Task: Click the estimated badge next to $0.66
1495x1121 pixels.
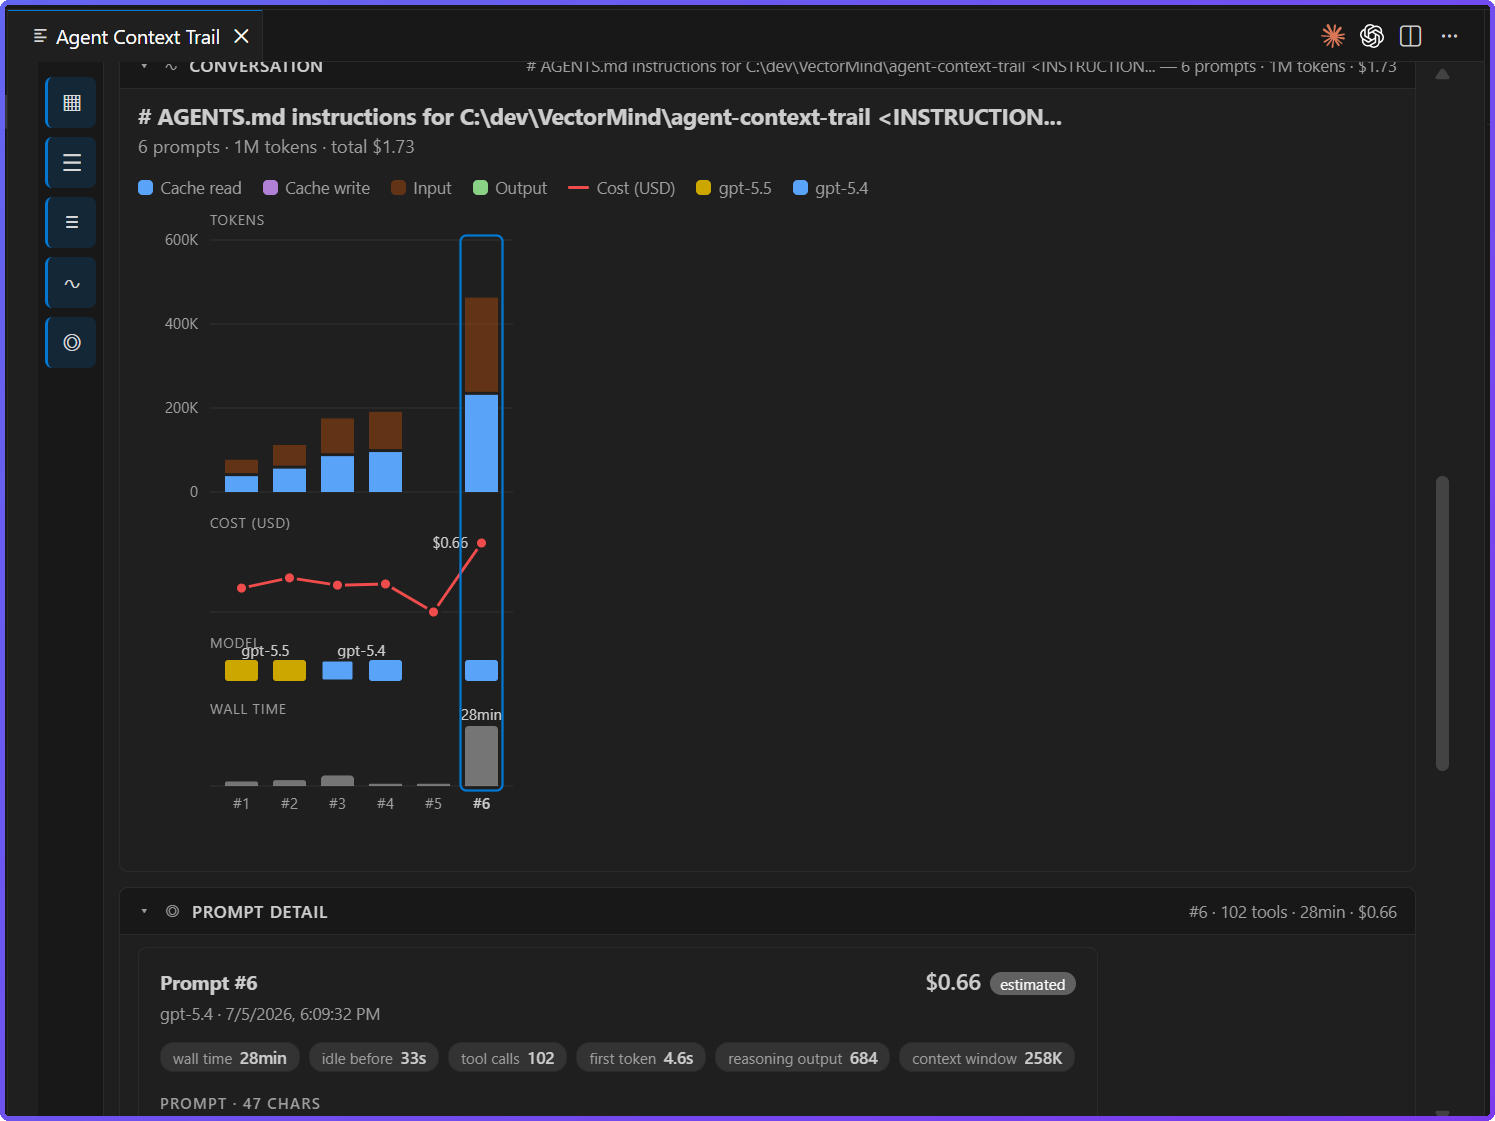Action: (1032, 984)
